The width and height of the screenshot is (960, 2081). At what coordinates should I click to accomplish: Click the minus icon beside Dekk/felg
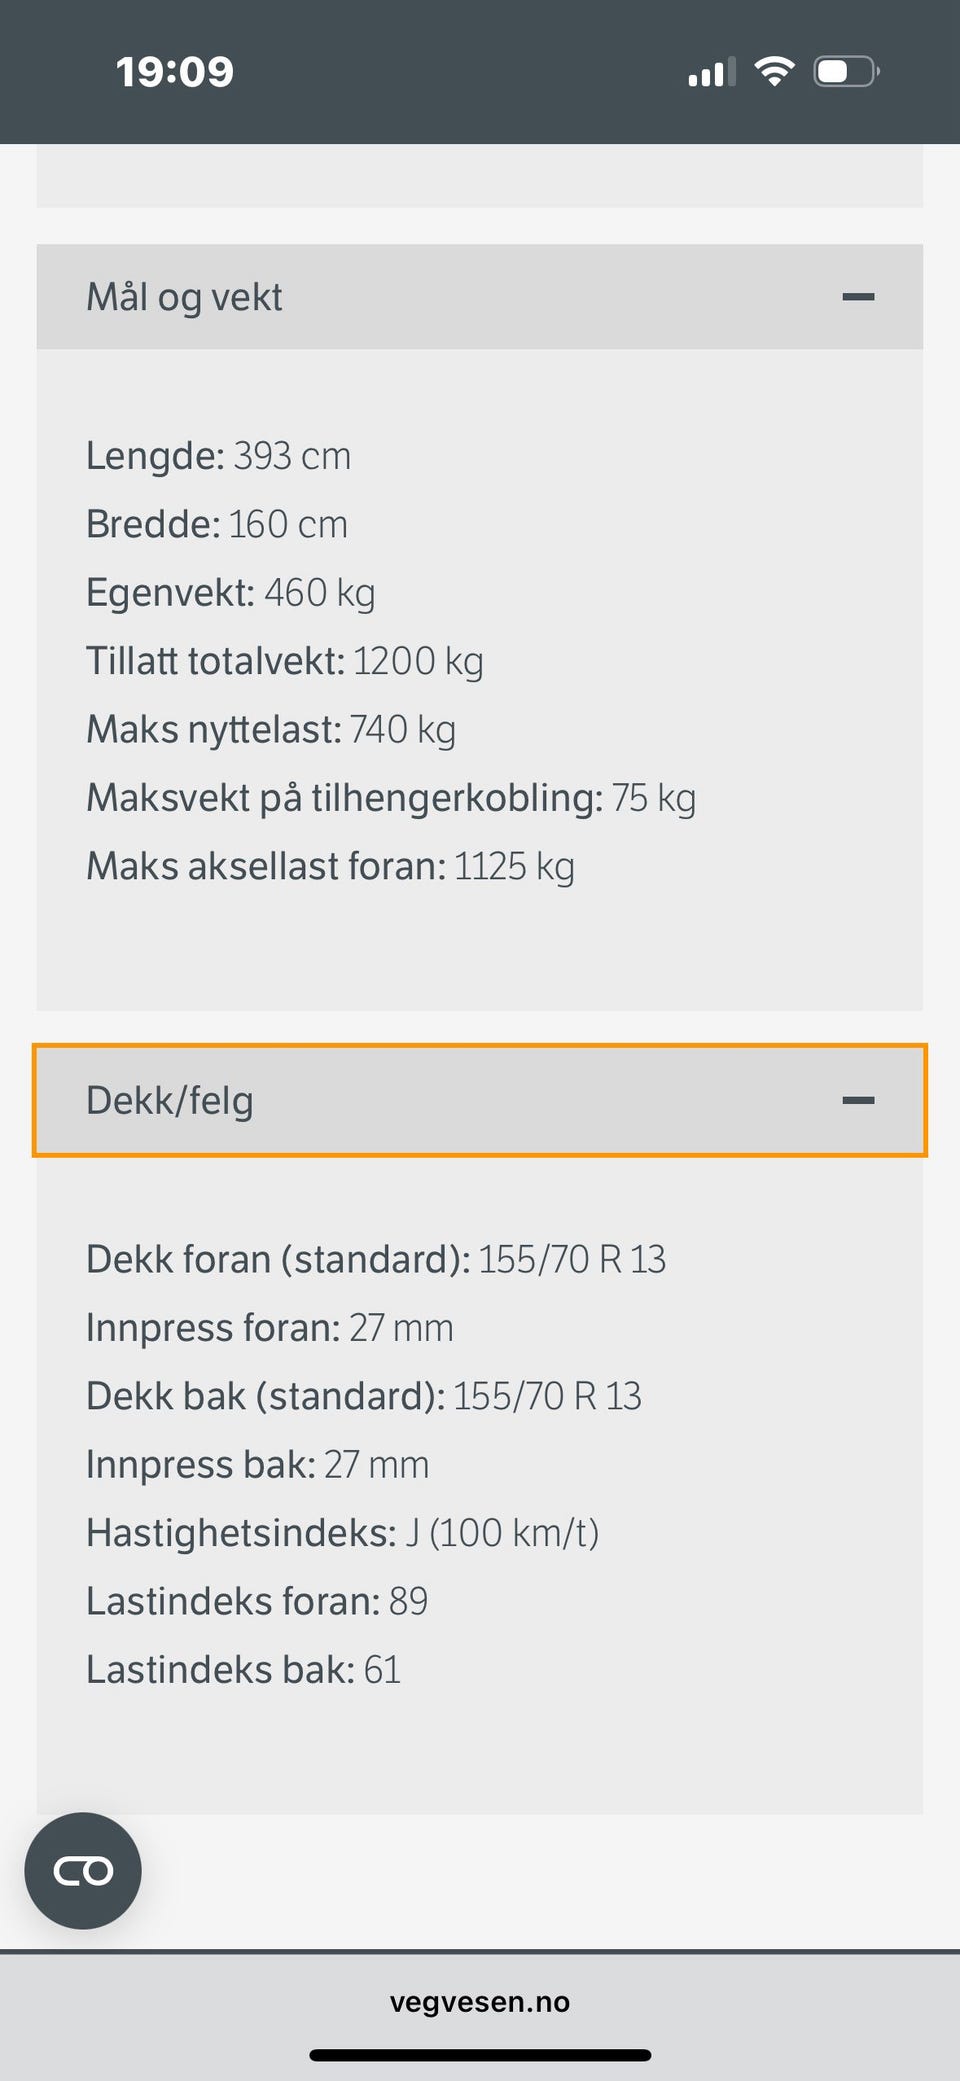coord(858,1100)
